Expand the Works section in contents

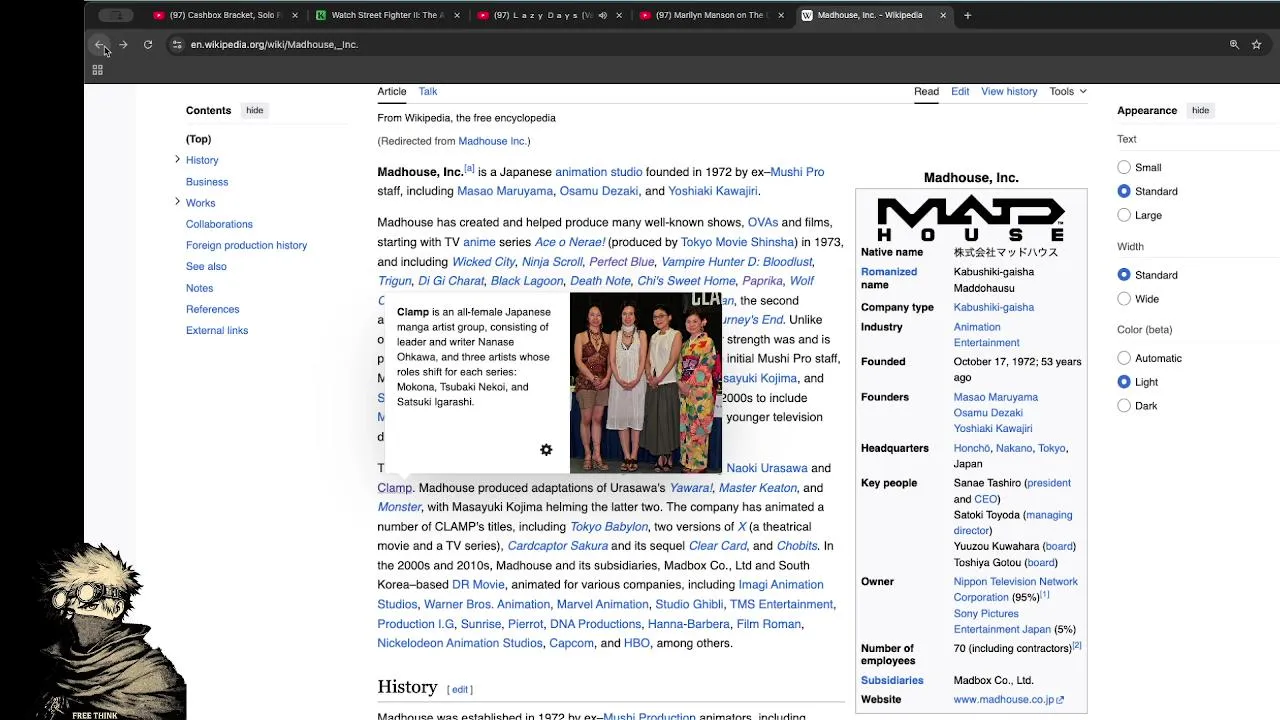click(177, 202)
